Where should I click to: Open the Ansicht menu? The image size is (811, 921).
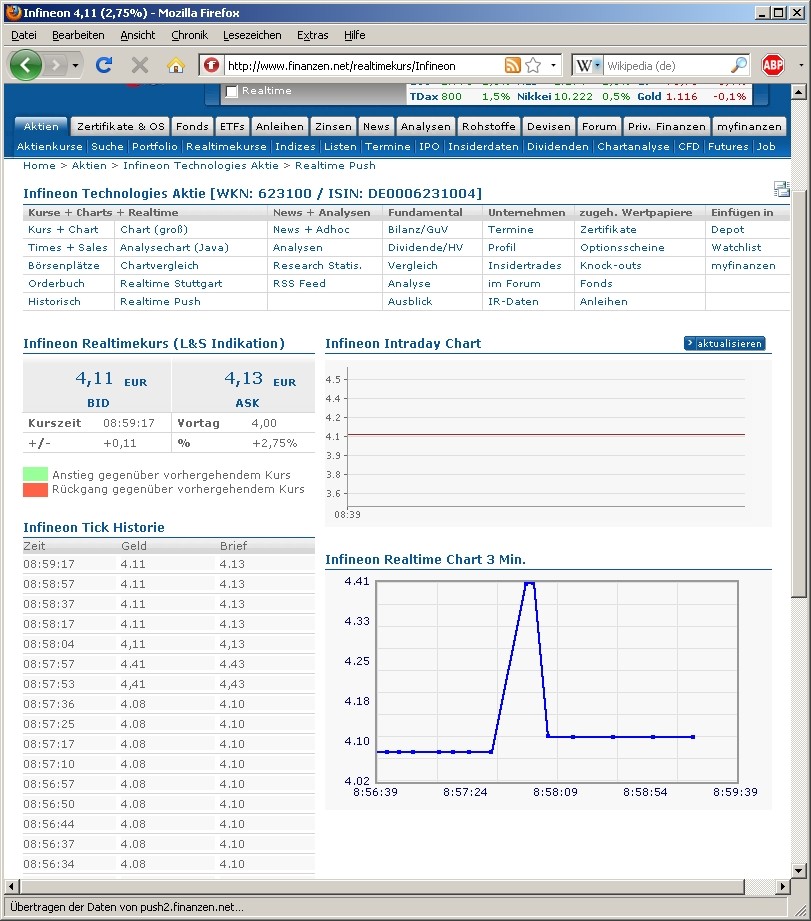pos(137,35)
